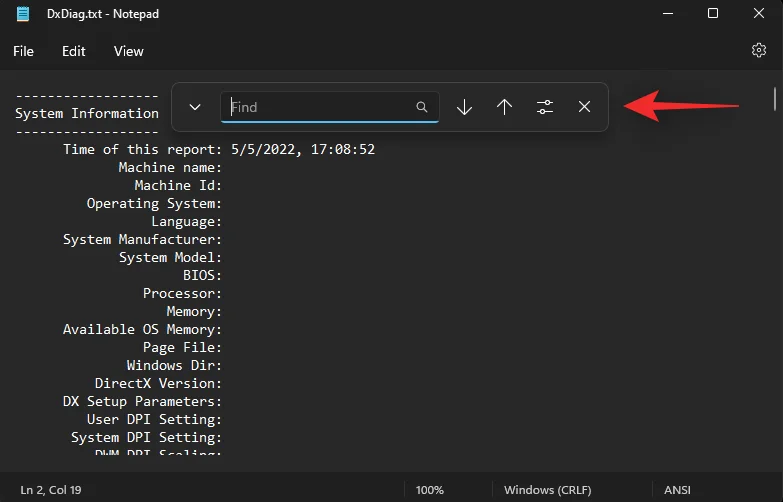Click Windows (CRLF) line ending indicator

click(x=547, y=490)
